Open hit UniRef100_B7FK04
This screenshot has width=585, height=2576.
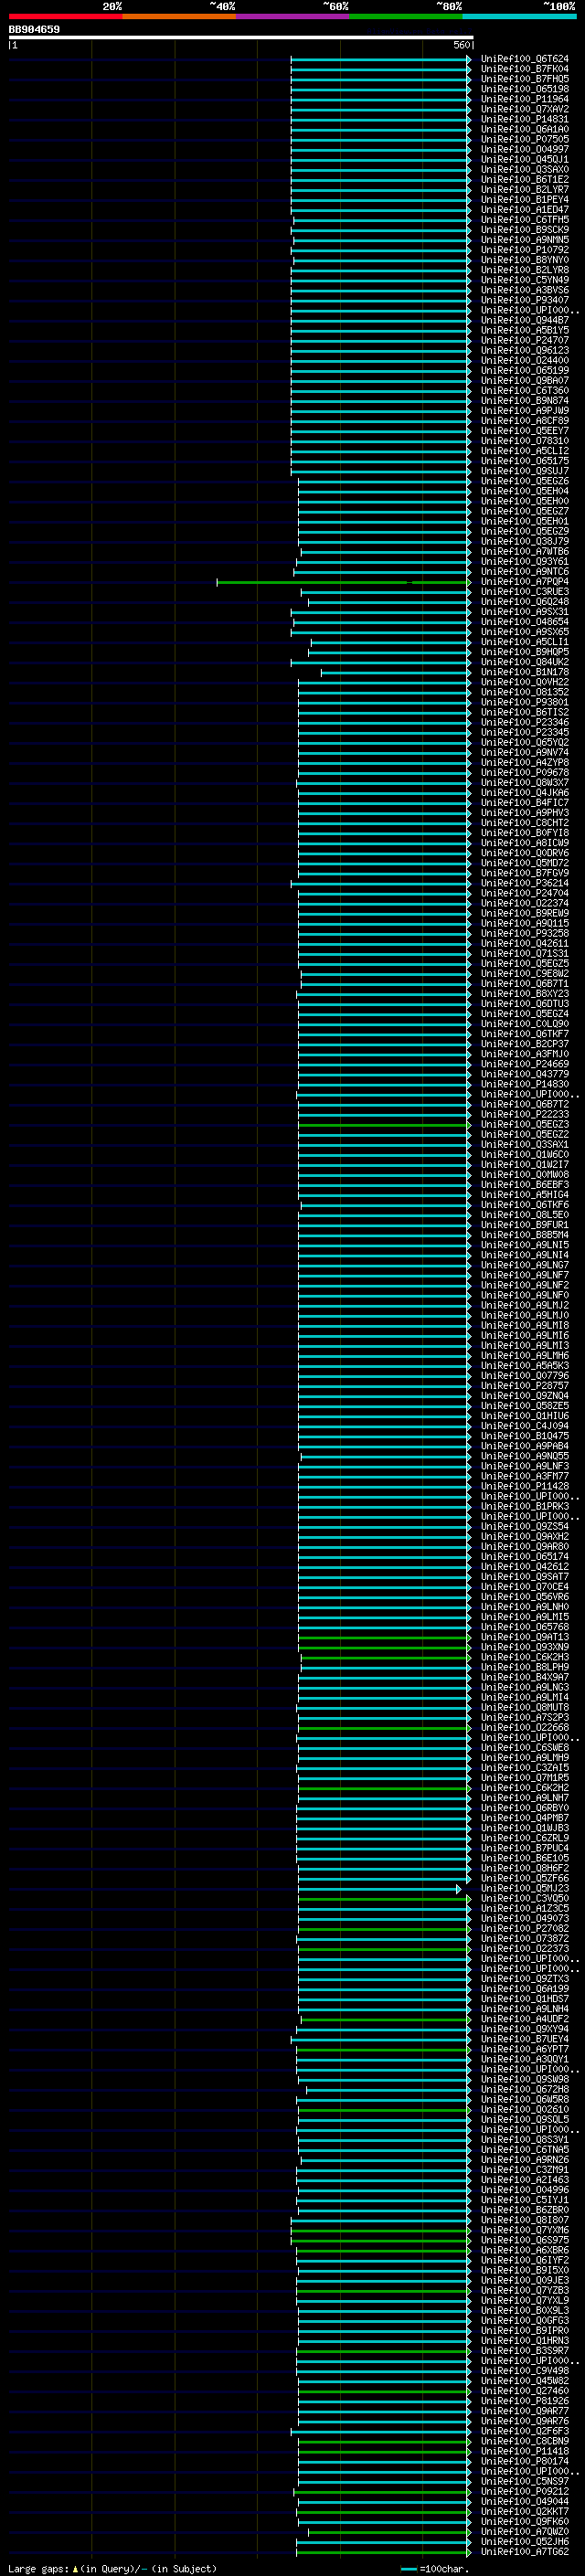pyautogui.click(x=525, y=69)
